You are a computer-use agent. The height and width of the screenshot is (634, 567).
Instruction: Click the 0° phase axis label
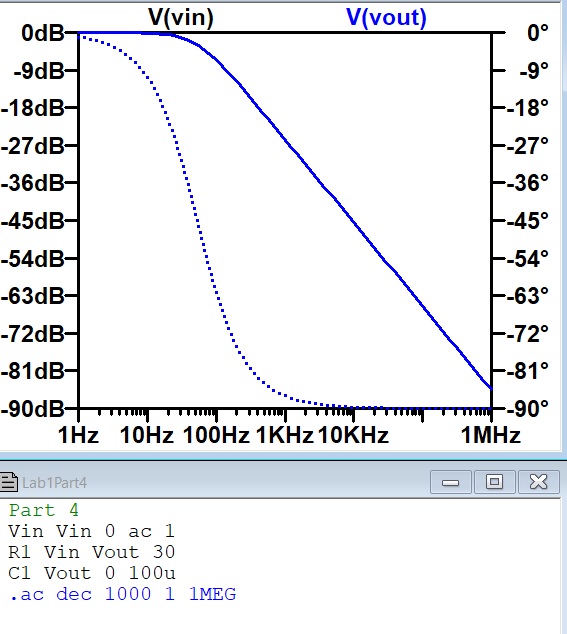click(x=538, y=33)
